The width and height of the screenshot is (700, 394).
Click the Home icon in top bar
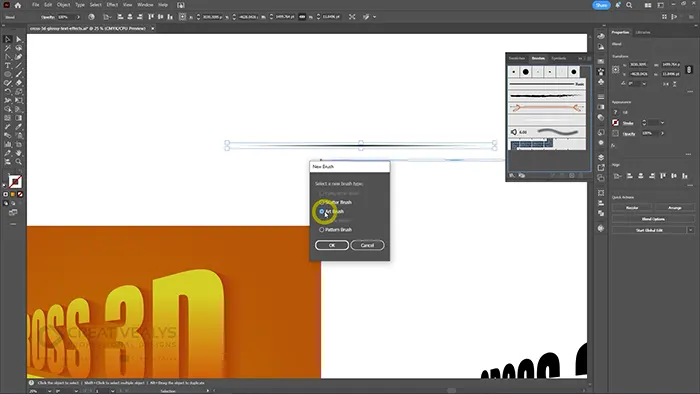point(18,5)
